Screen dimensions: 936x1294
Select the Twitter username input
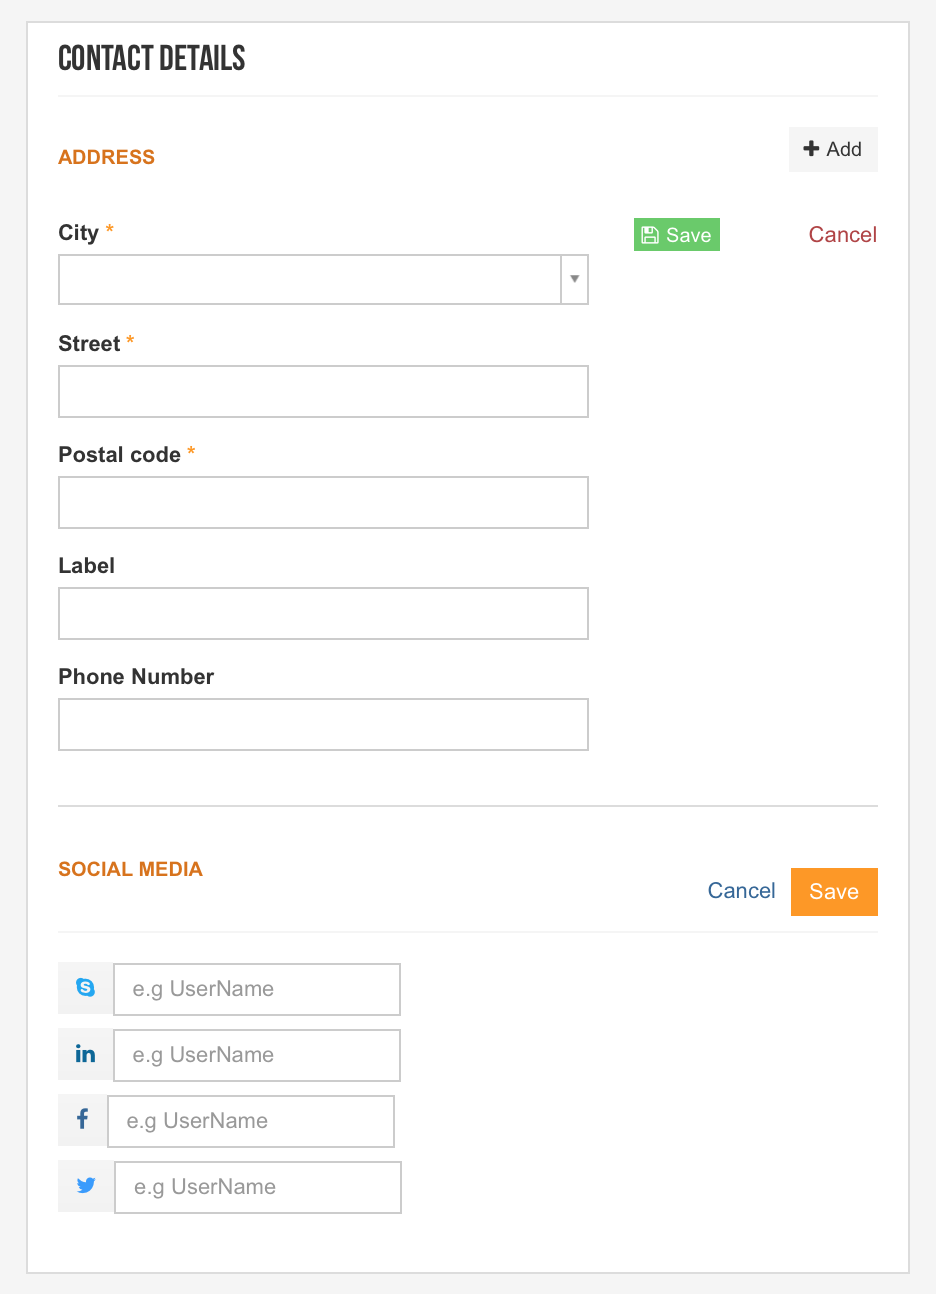point(258,1187)
